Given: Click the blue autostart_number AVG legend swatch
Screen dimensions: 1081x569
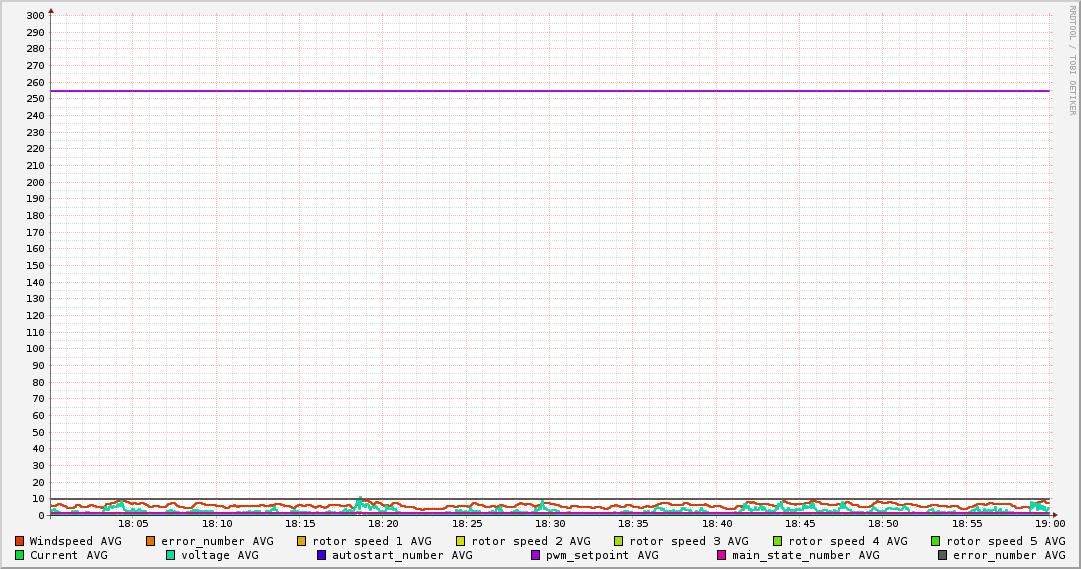Looking at the screenshot, I should tap(321, 555).
